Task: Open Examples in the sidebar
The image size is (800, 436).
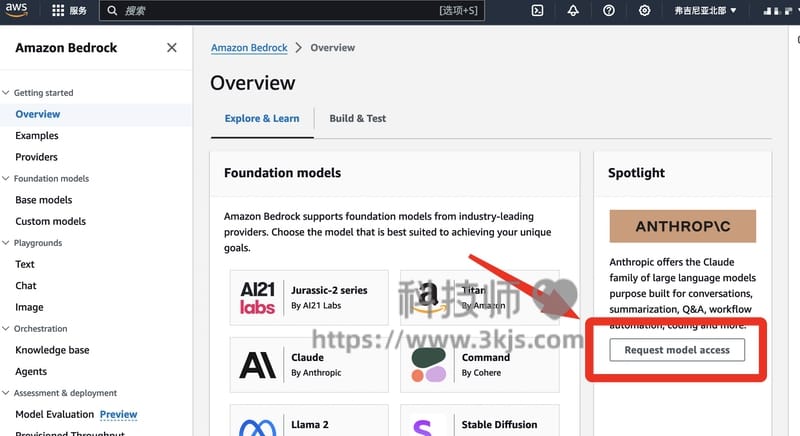Action: (37, 136)
